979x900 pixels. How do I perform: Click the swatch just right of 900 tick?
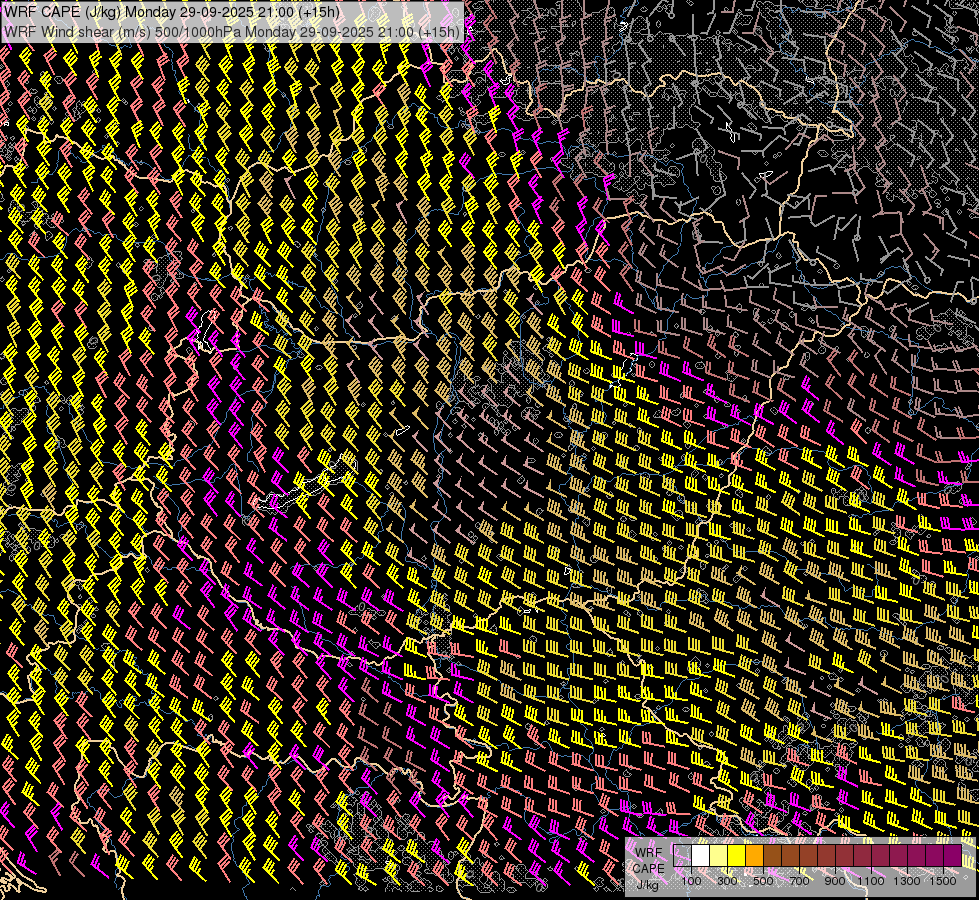click(844, 855)
